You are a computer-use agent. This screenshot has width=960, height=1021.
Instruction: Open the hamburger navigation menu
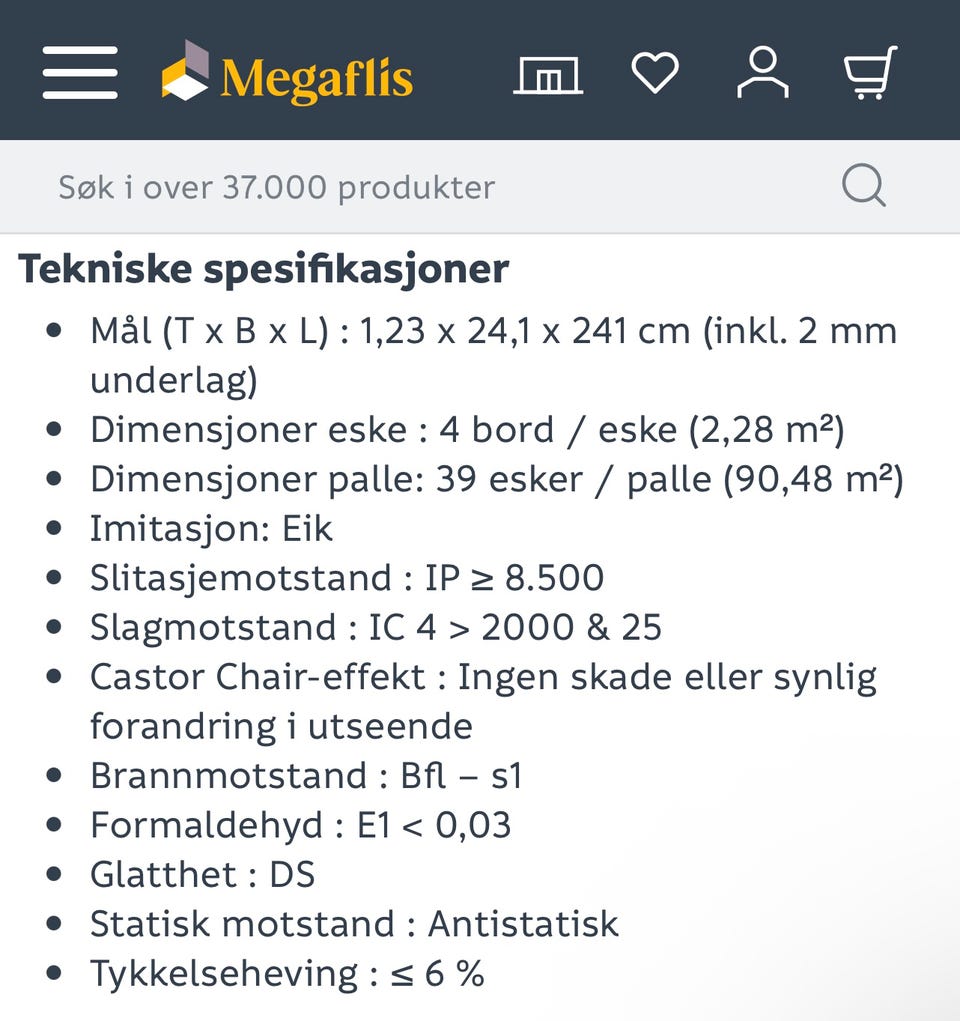click(x=80, y=72)
